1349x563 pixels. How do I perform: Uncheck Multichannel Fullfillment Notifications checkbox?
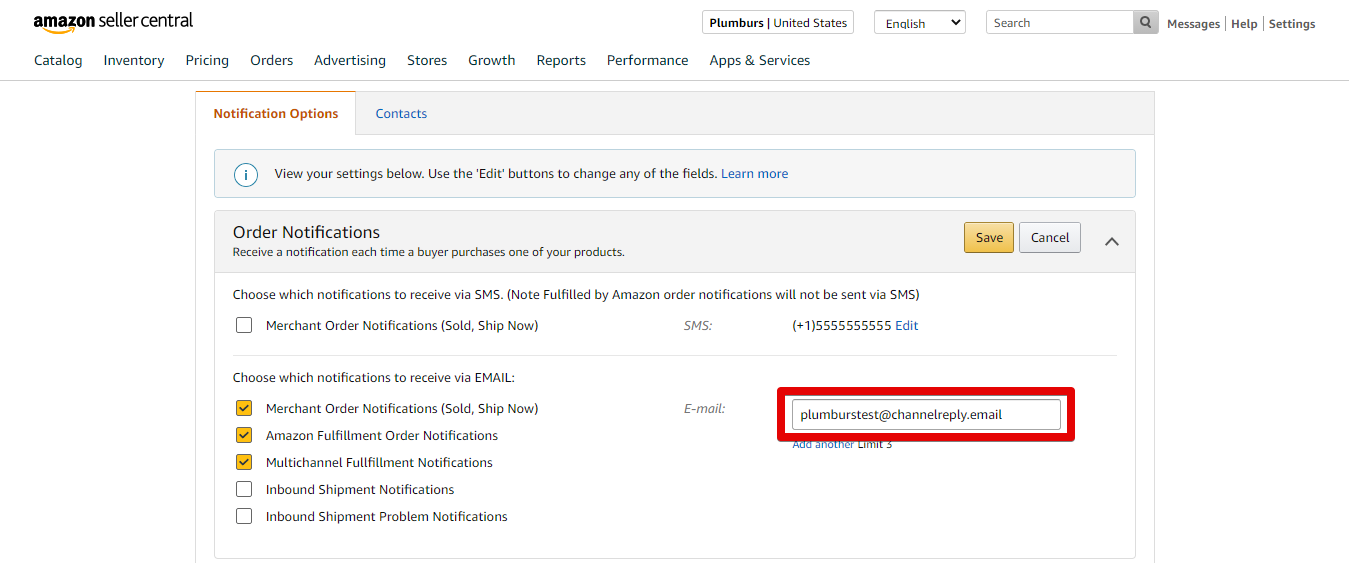point(244,462)
